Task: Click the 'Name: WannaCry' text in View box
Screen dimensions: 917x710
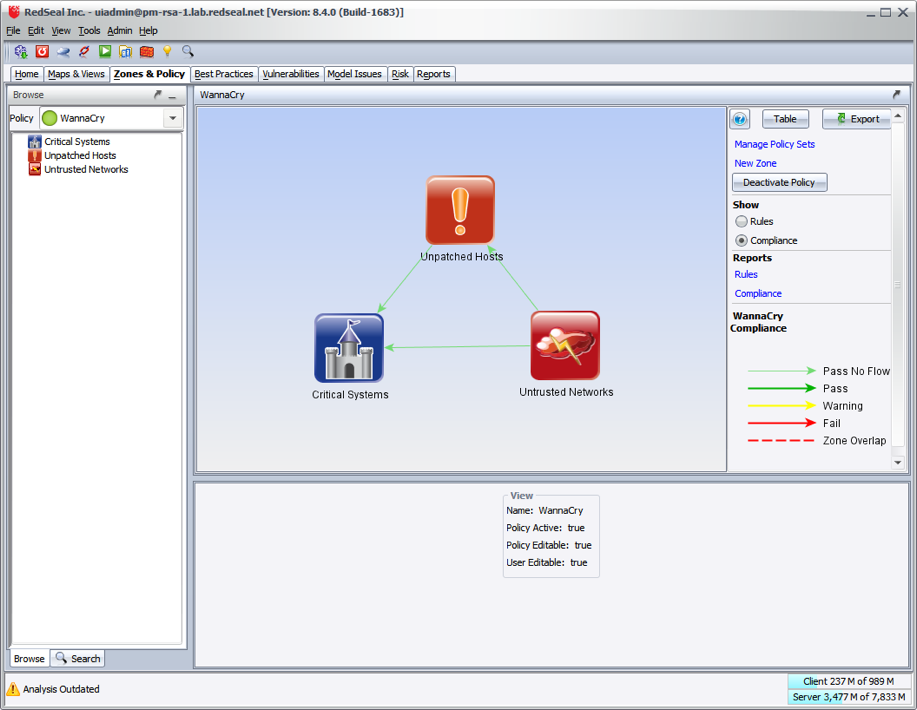Action: pyautogui.click(x=544, y=510)
